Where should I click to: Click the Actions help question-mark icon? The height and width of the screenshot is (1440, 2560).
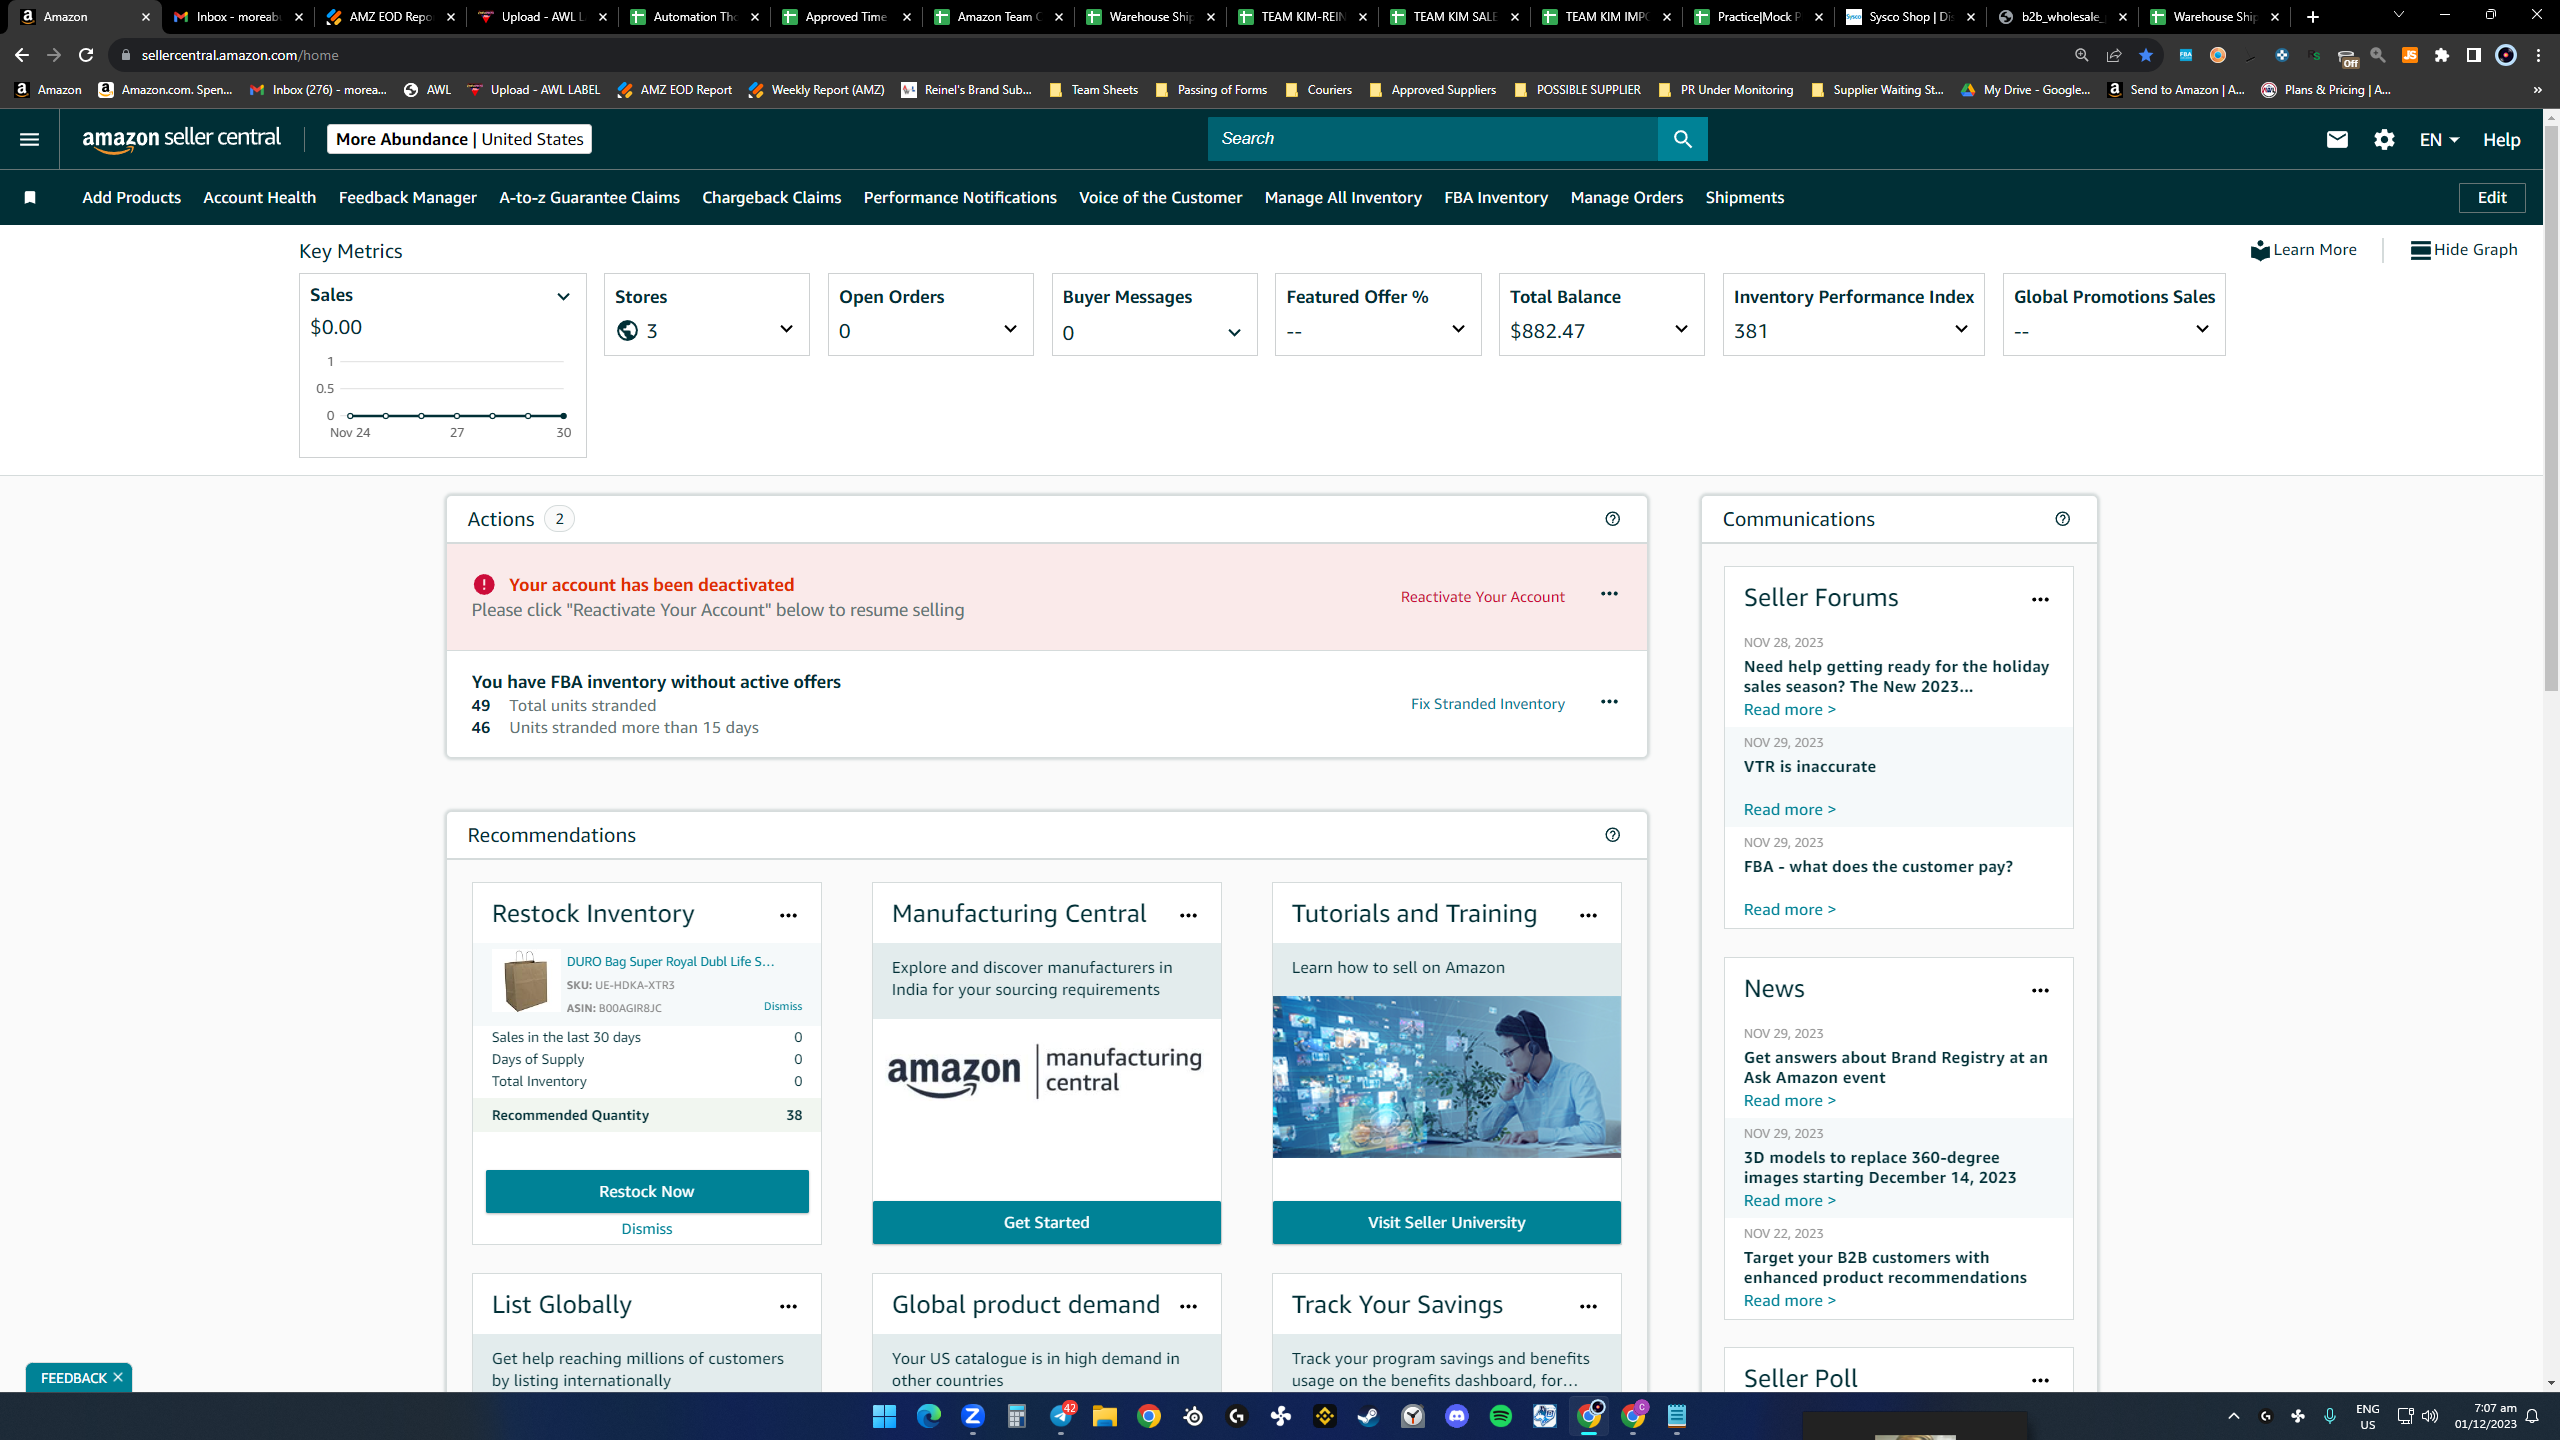tap(1612, 519)
